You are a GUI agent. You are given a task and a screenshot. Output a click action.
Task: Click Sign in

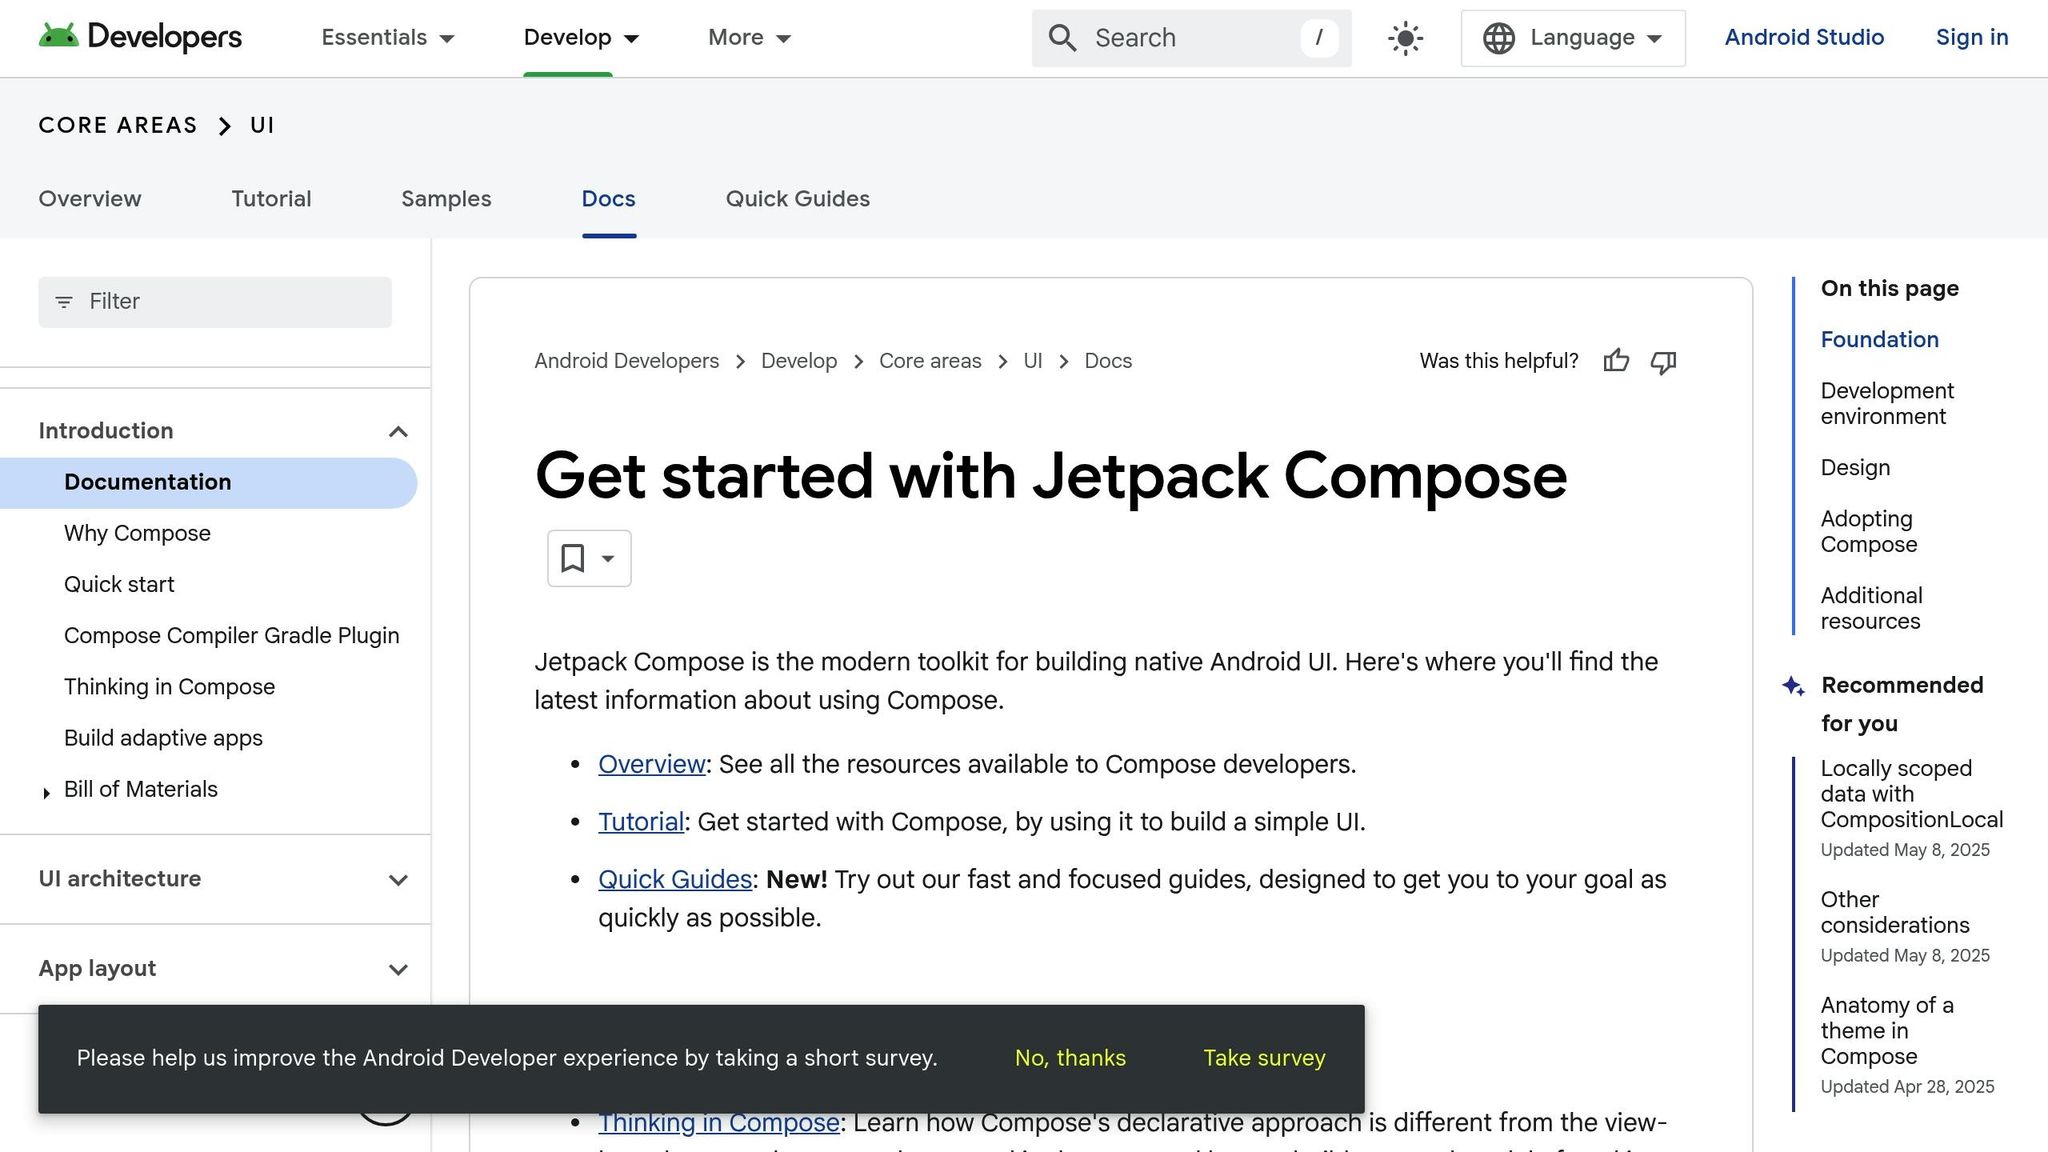click(x=1972, y=37)
